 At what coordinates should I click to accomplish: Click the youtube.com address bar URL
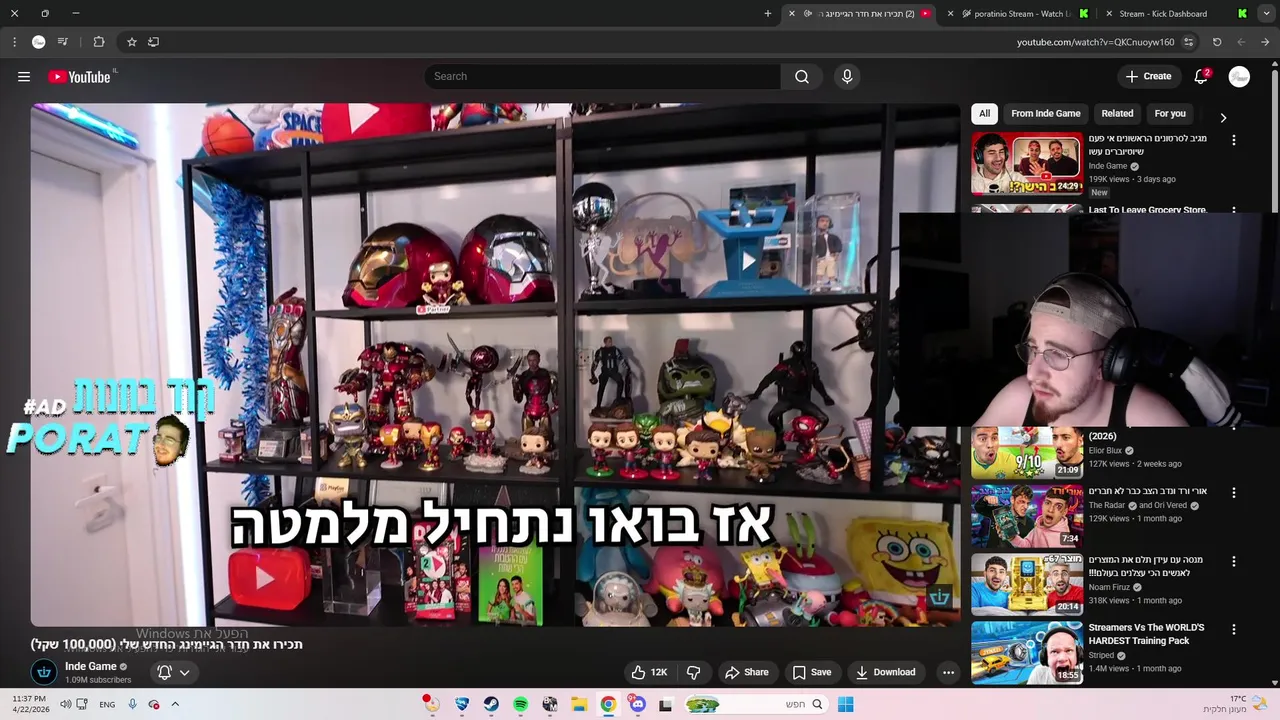click(1095, 42)
